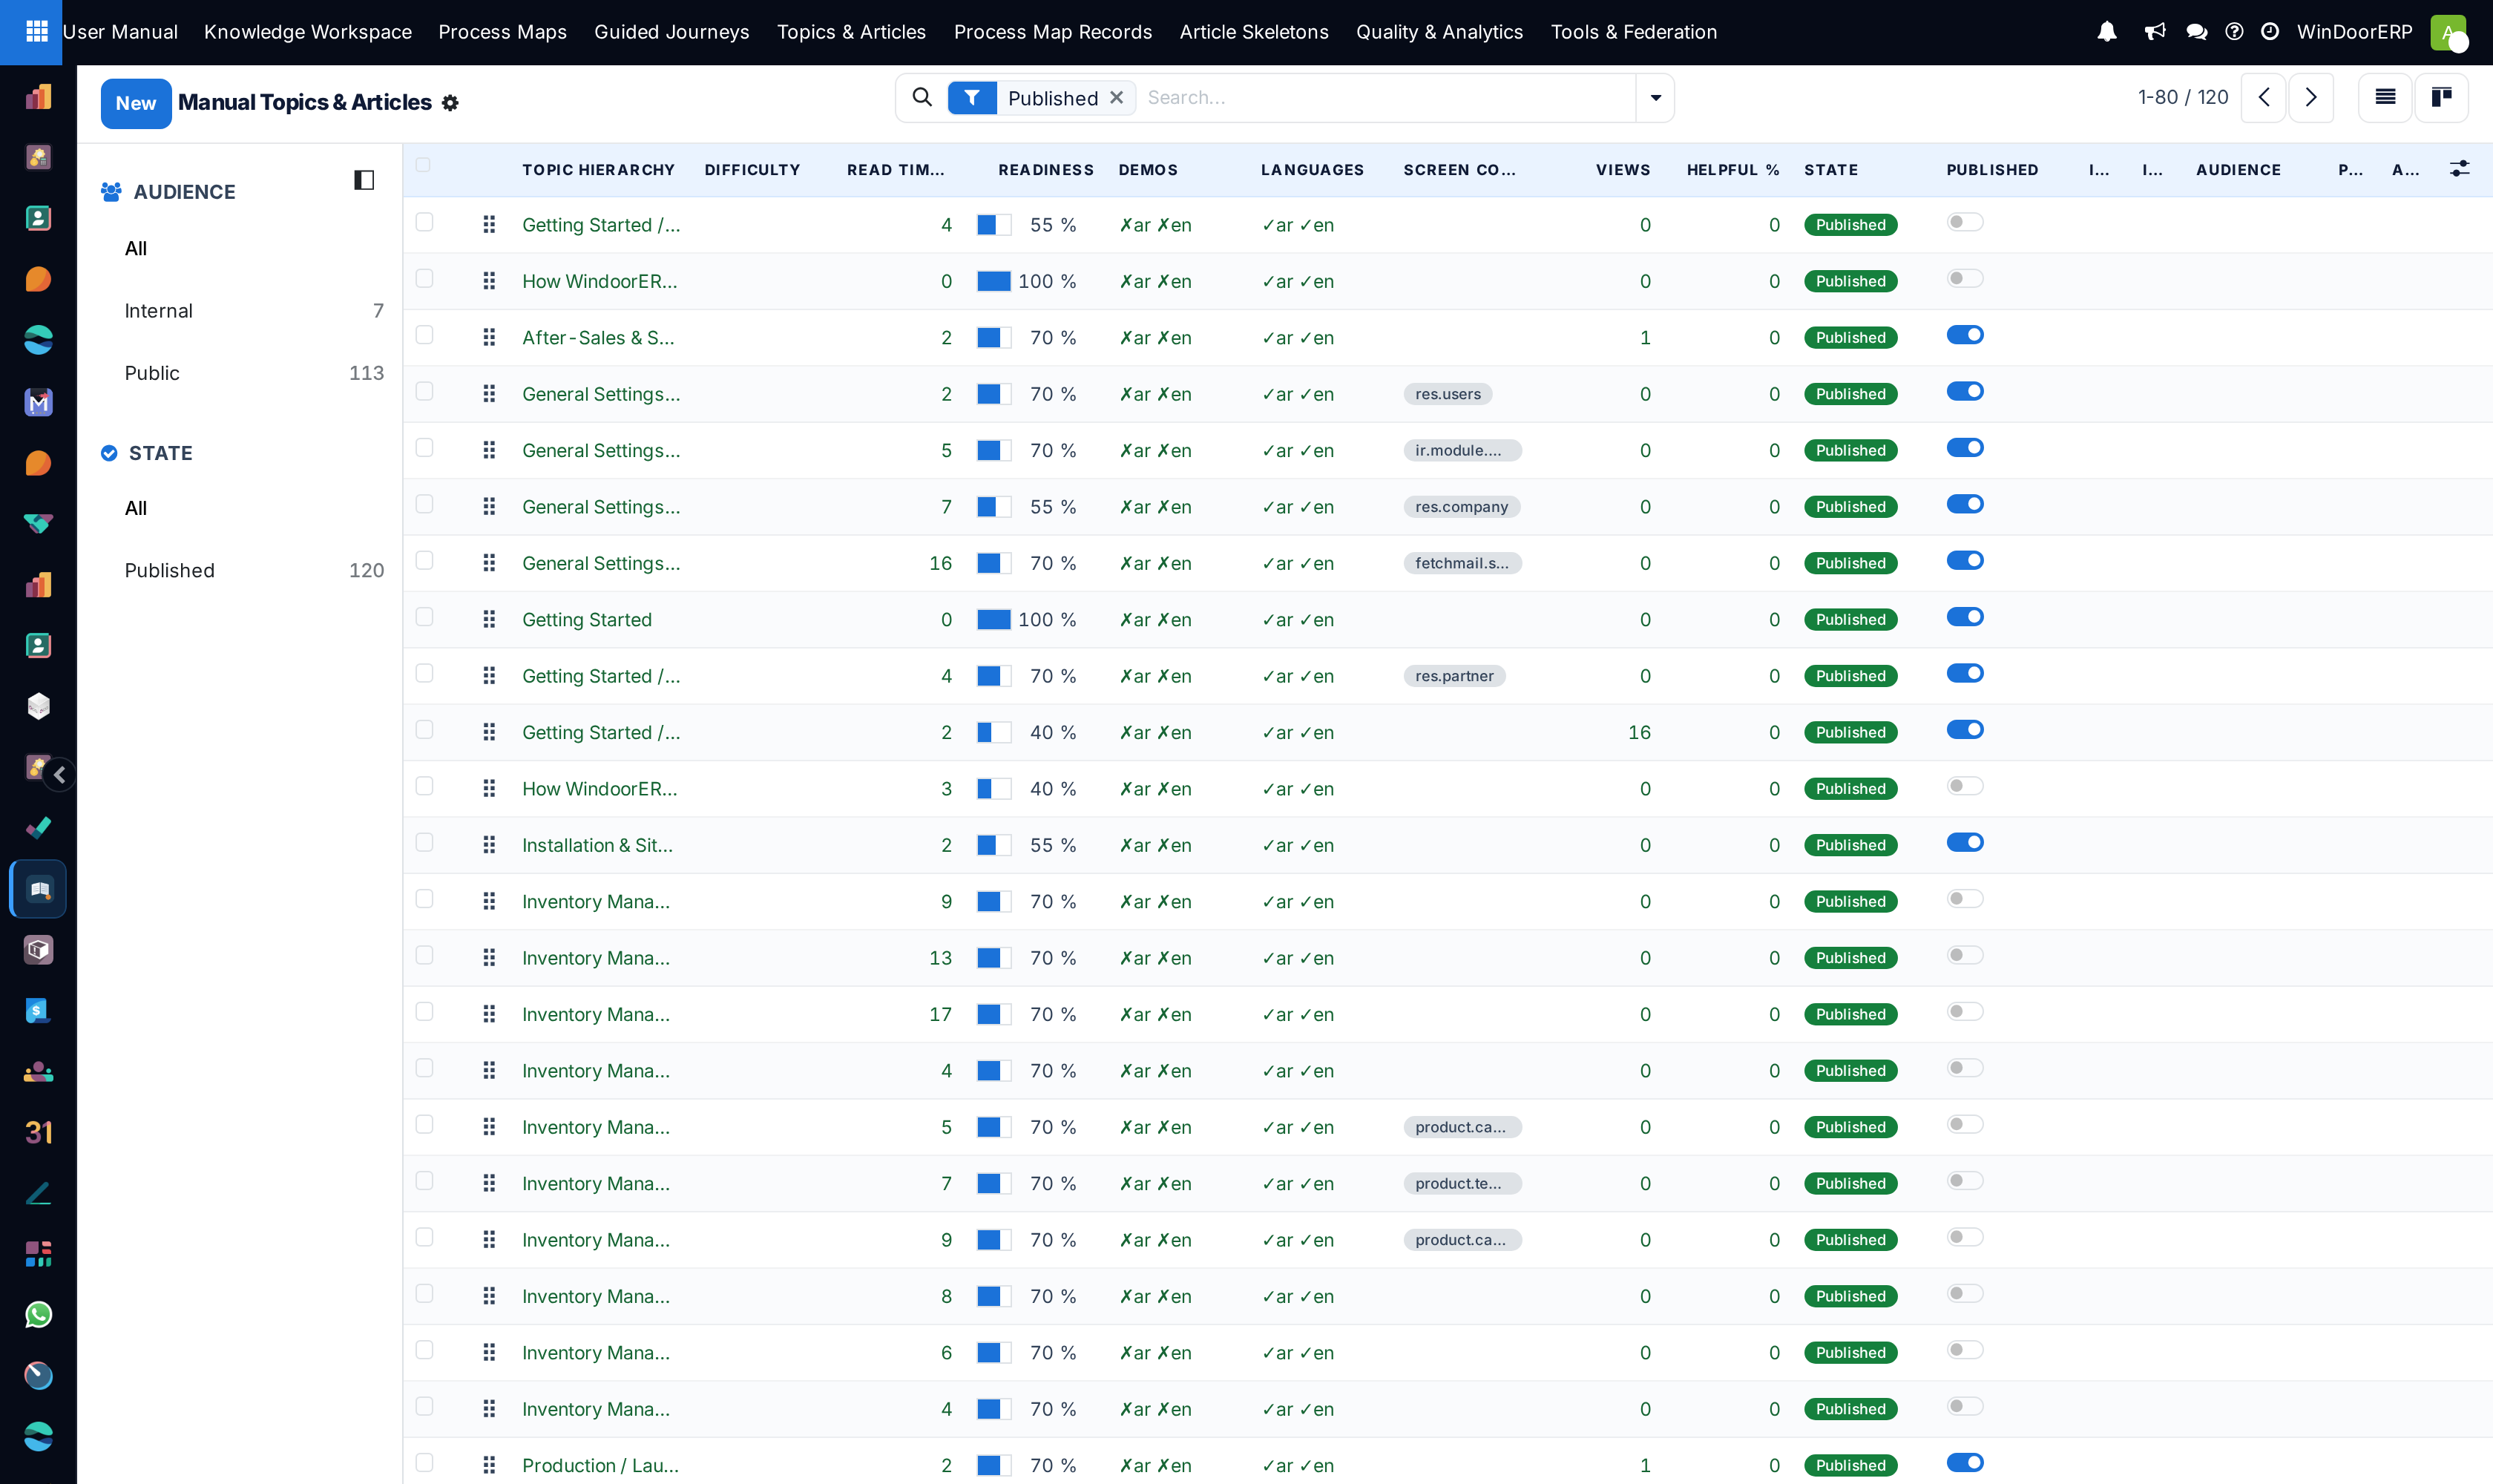The width and height of the screenshot is (2493, 1484).
Task: Disable published switch on Getting Started 100% row
Action: [x=1965, y=617]
